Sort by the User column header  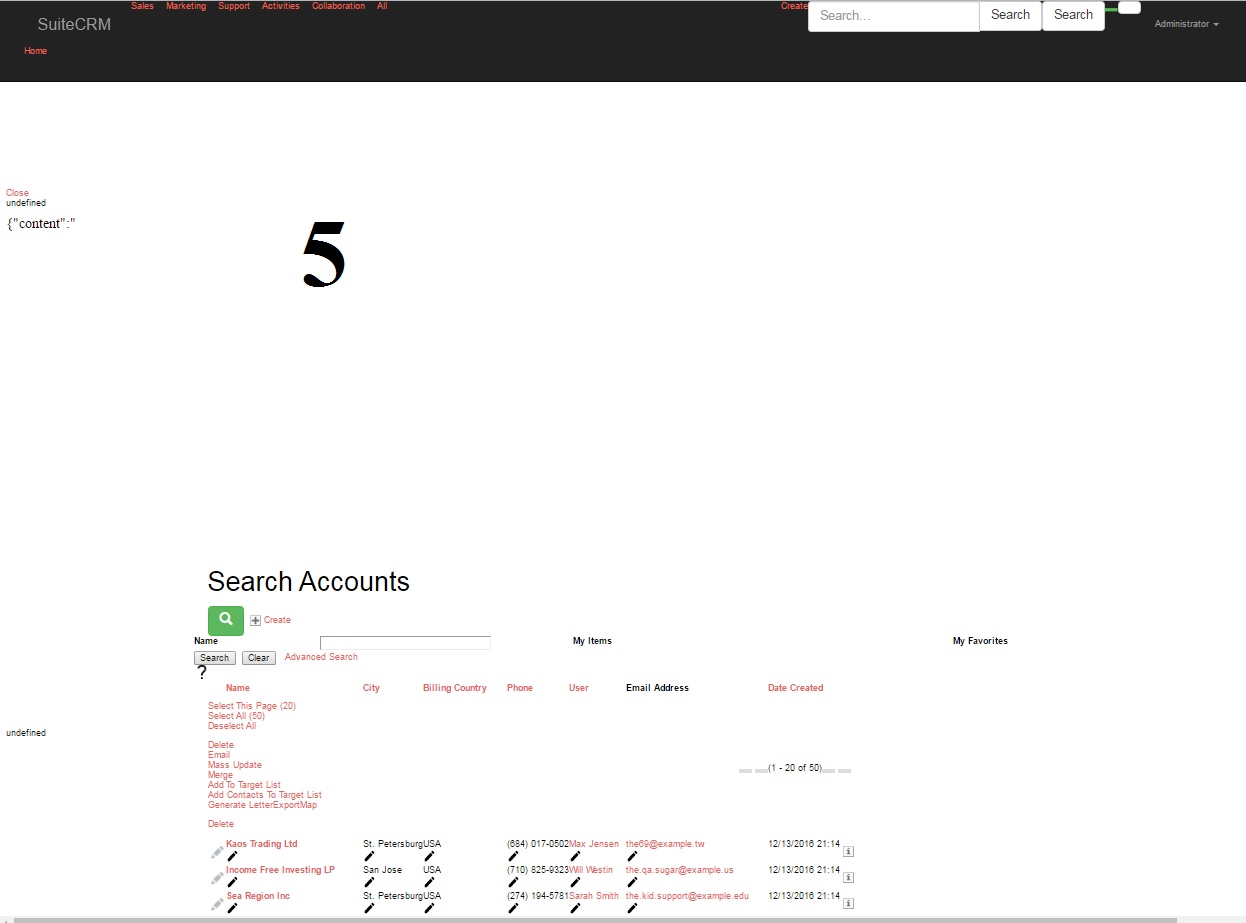579,688
